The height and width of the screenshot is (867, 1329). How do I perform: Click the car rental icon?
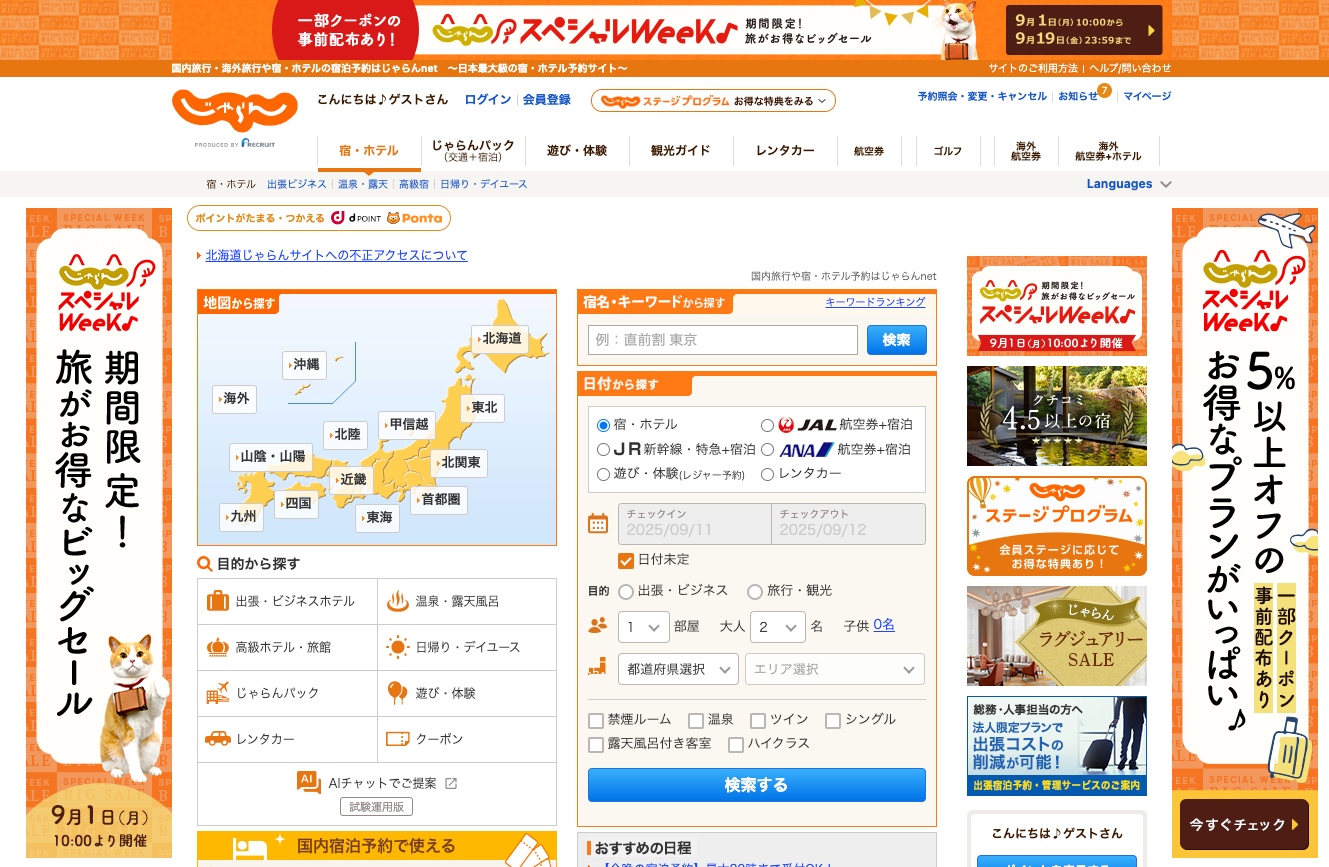coord(218,739)
